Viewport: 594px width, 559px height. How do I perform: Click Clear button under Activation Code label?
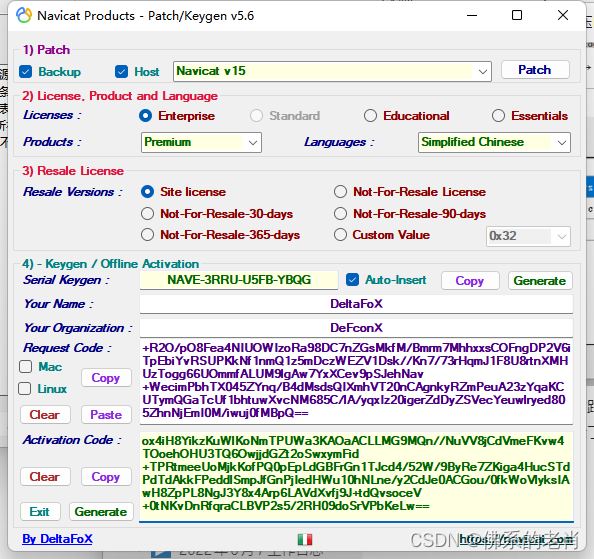(x=45, y=477)
